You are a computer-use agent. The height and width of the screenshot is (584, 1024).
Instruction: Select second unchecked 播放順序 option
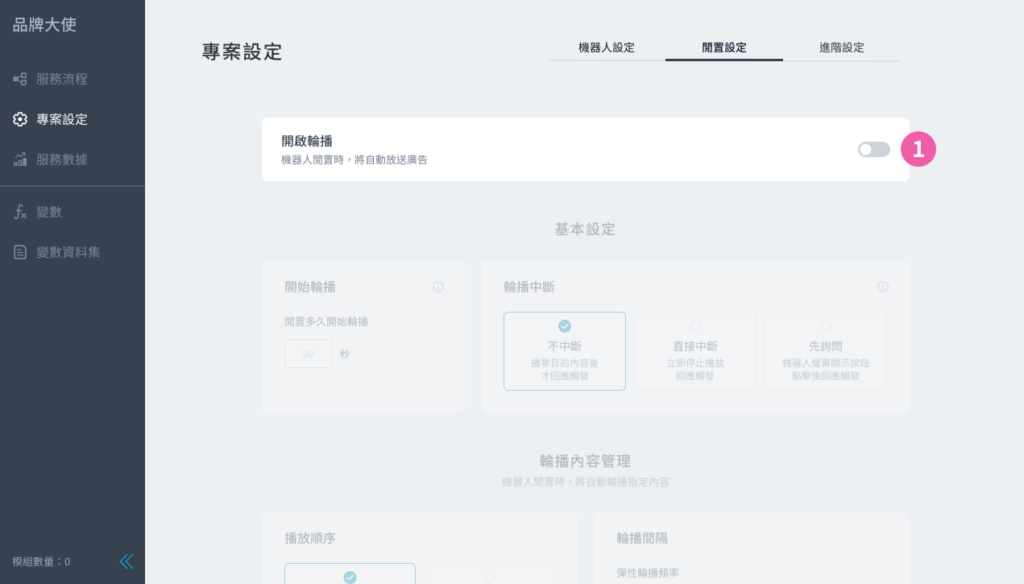pos(489,574)
